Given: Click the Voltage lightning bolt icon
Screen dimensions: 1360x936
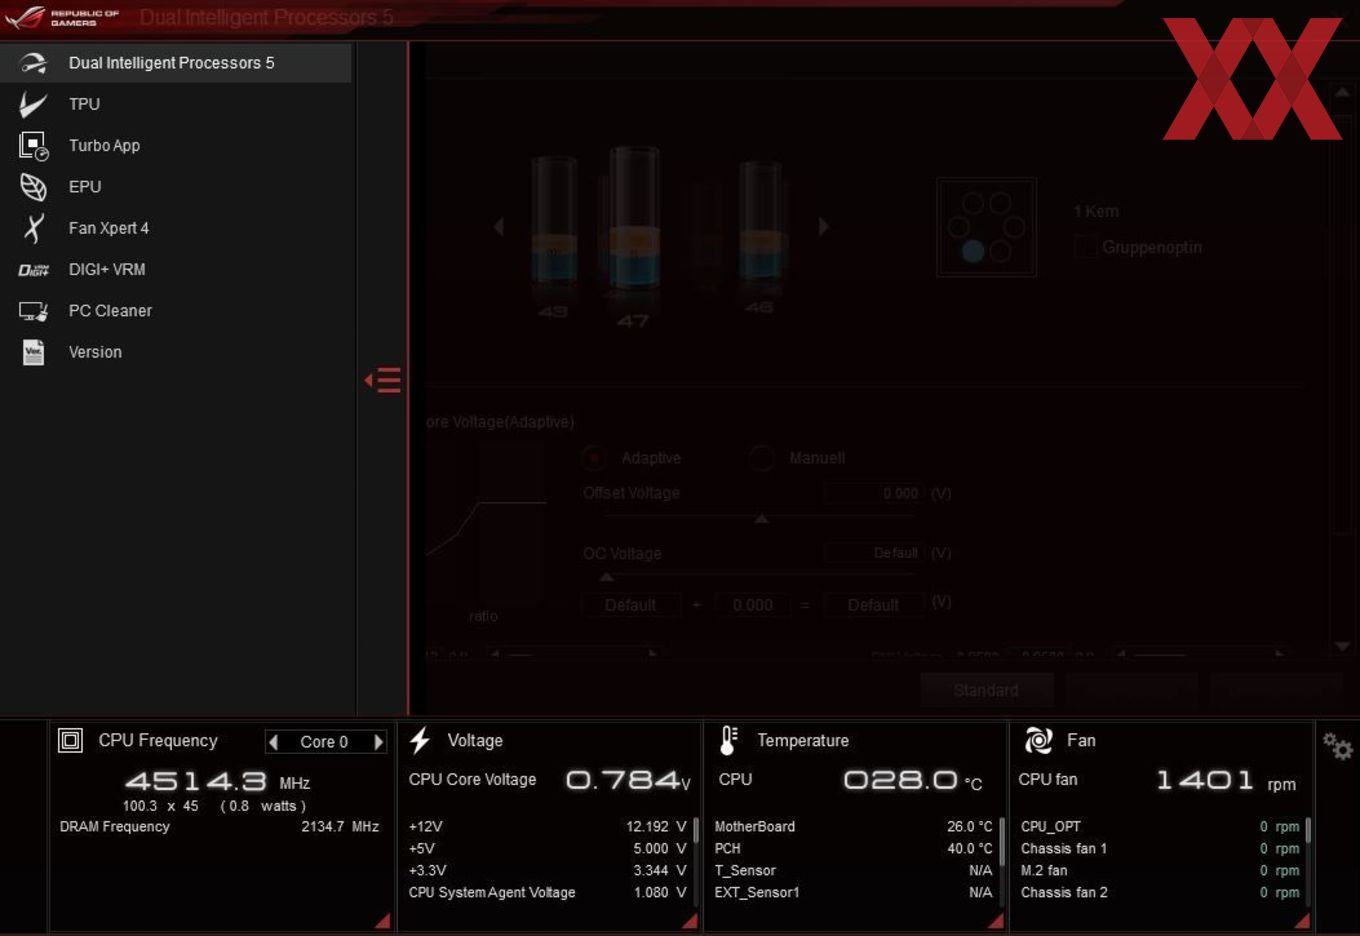Looking at the screenshot, I should tap(420, 740).
